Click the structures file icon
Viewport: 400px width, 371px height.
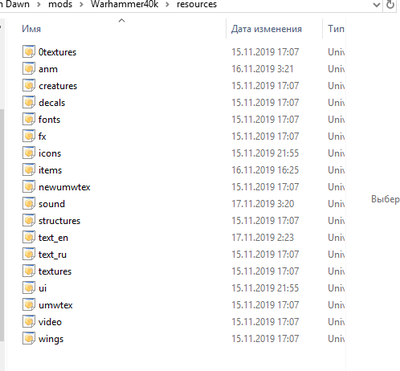click(x=29, y=220)
